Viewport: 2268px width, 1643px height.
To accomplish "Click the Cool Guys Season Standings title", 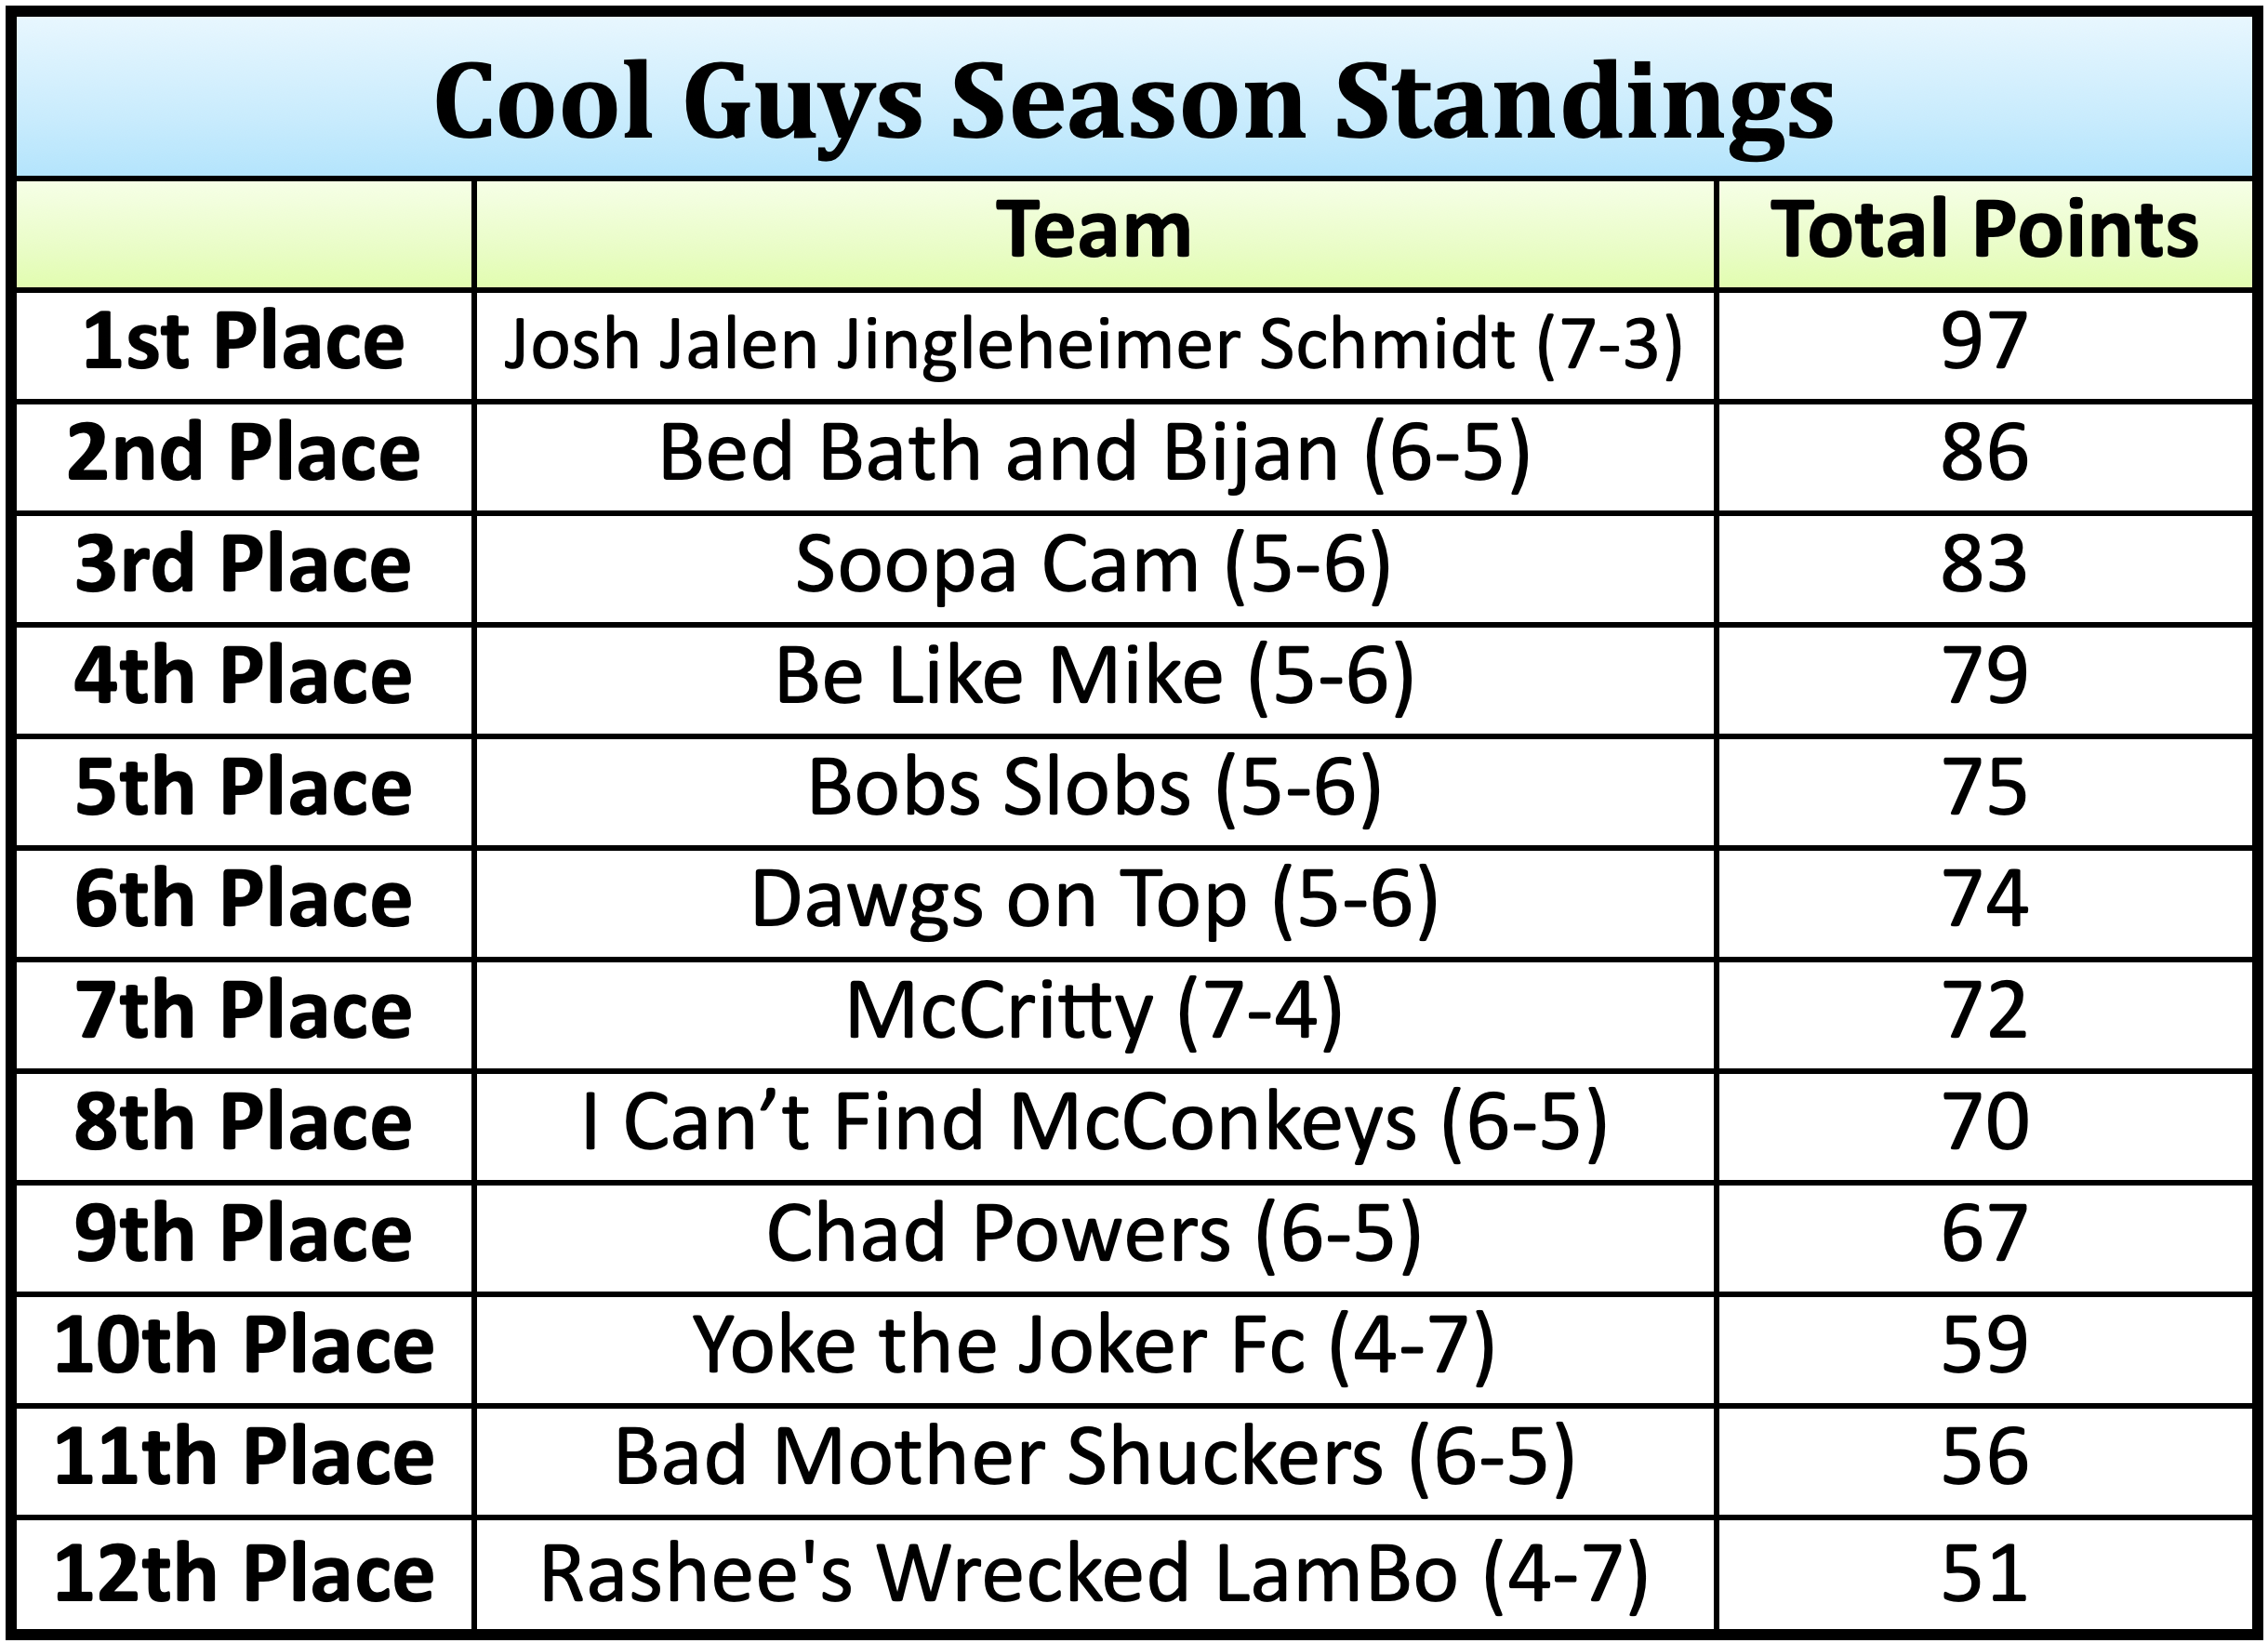I will click(1133, 102).
